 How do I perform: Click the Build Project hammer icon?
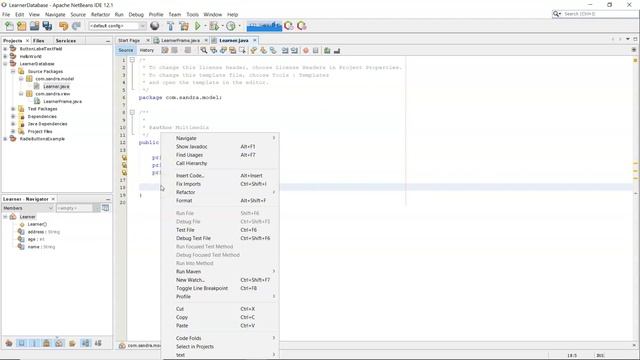pyautogui.click(x=171, y=26)
